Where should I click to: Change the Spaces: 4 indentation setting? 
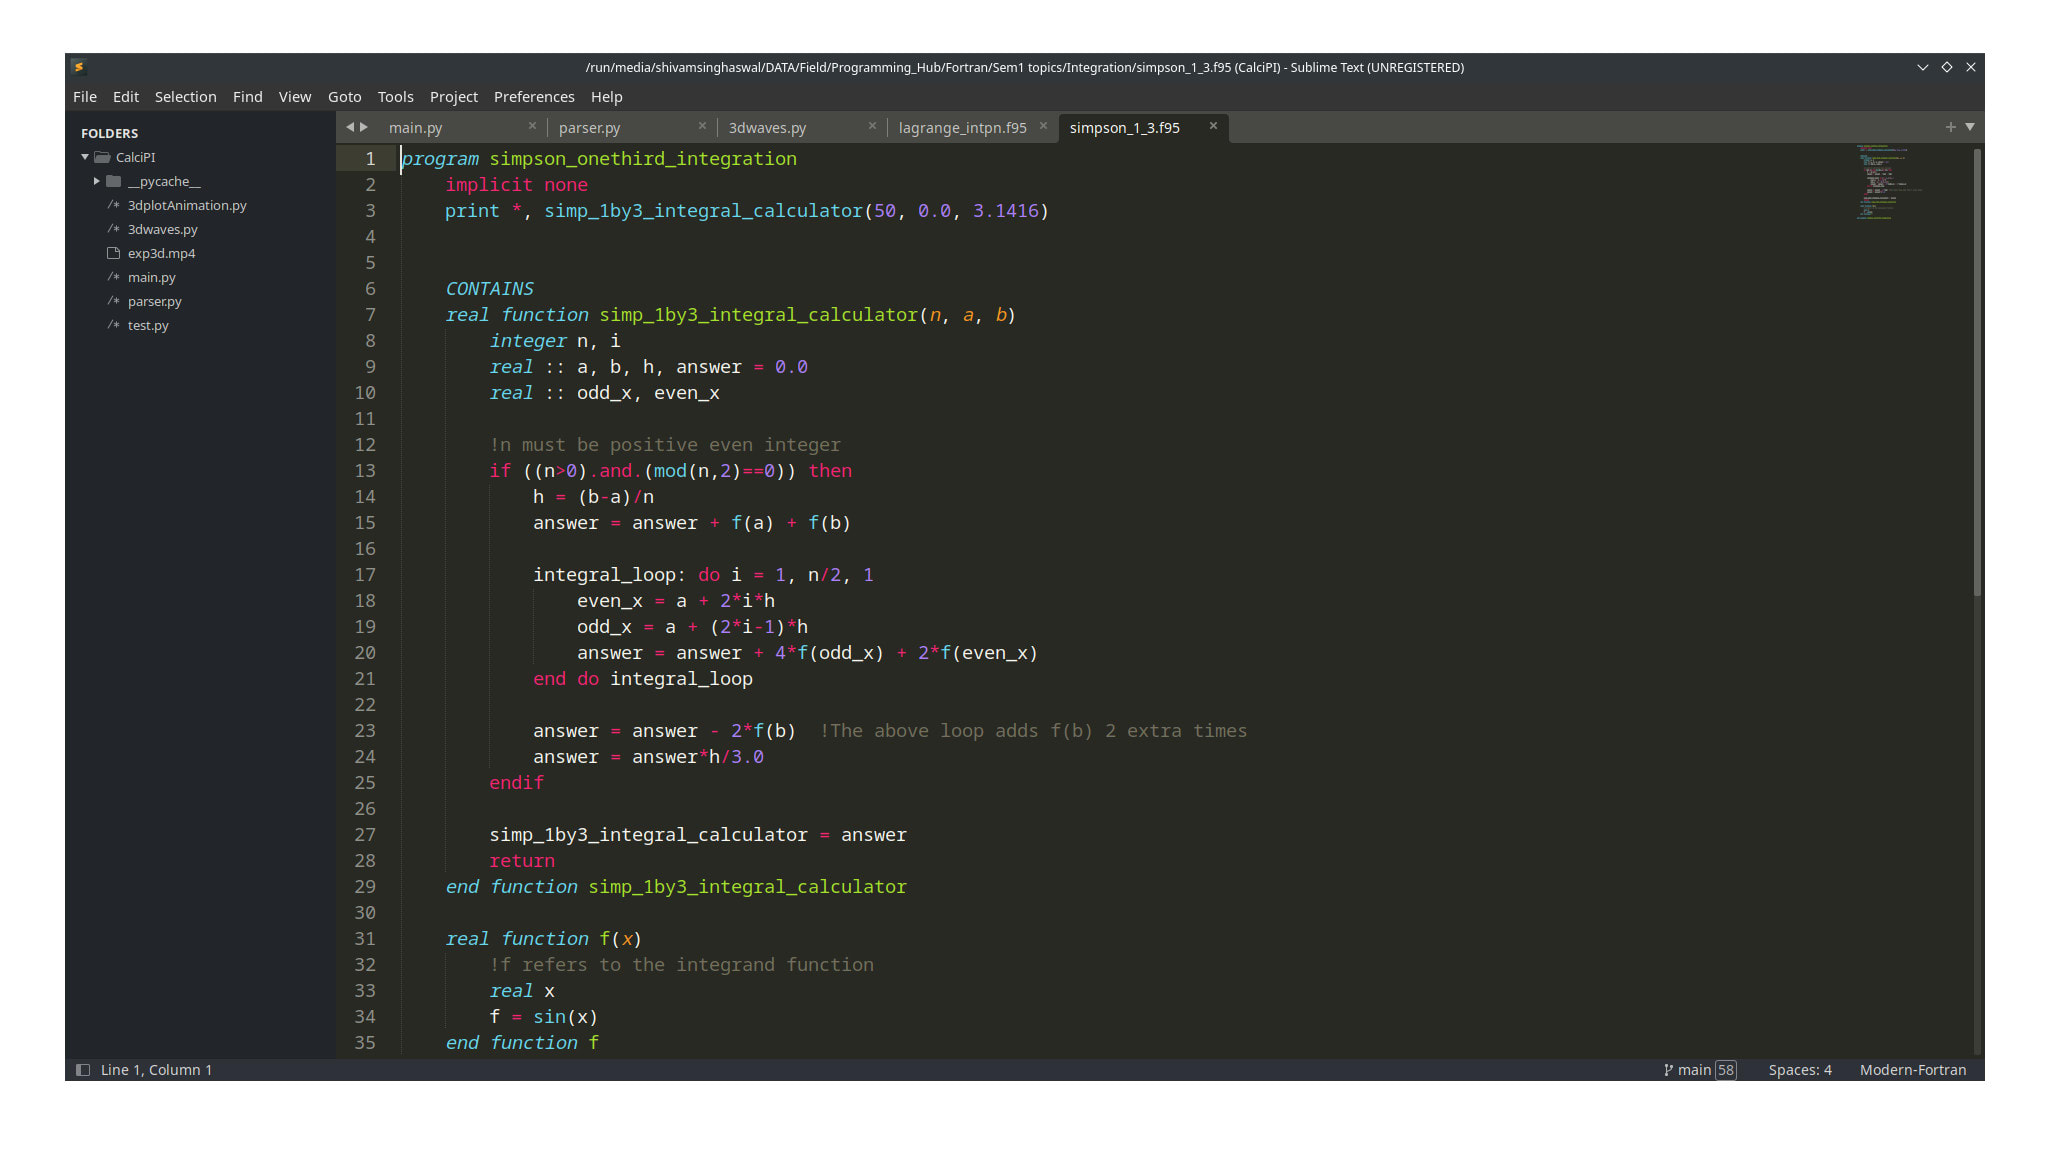[x=1799, y=1070]
